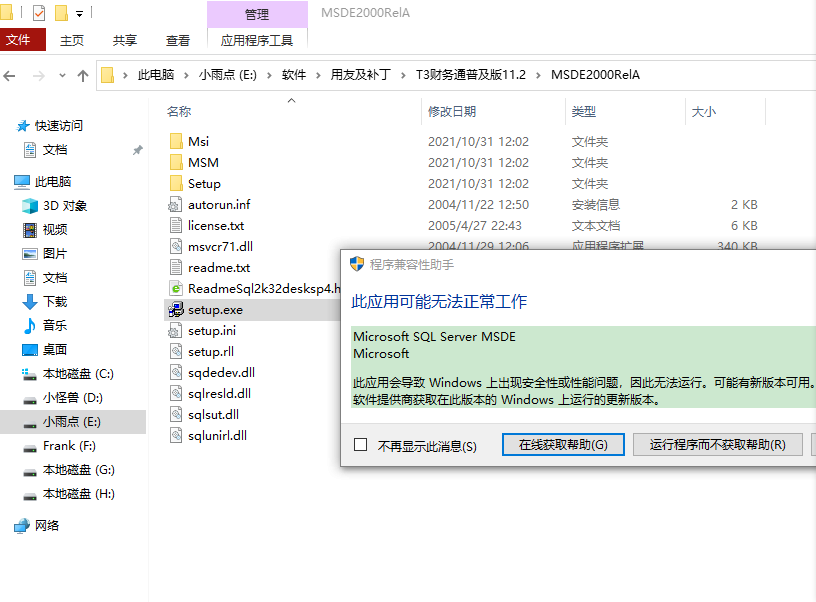Select the 本地磁盘 (H:) drive

click(79, 494)
